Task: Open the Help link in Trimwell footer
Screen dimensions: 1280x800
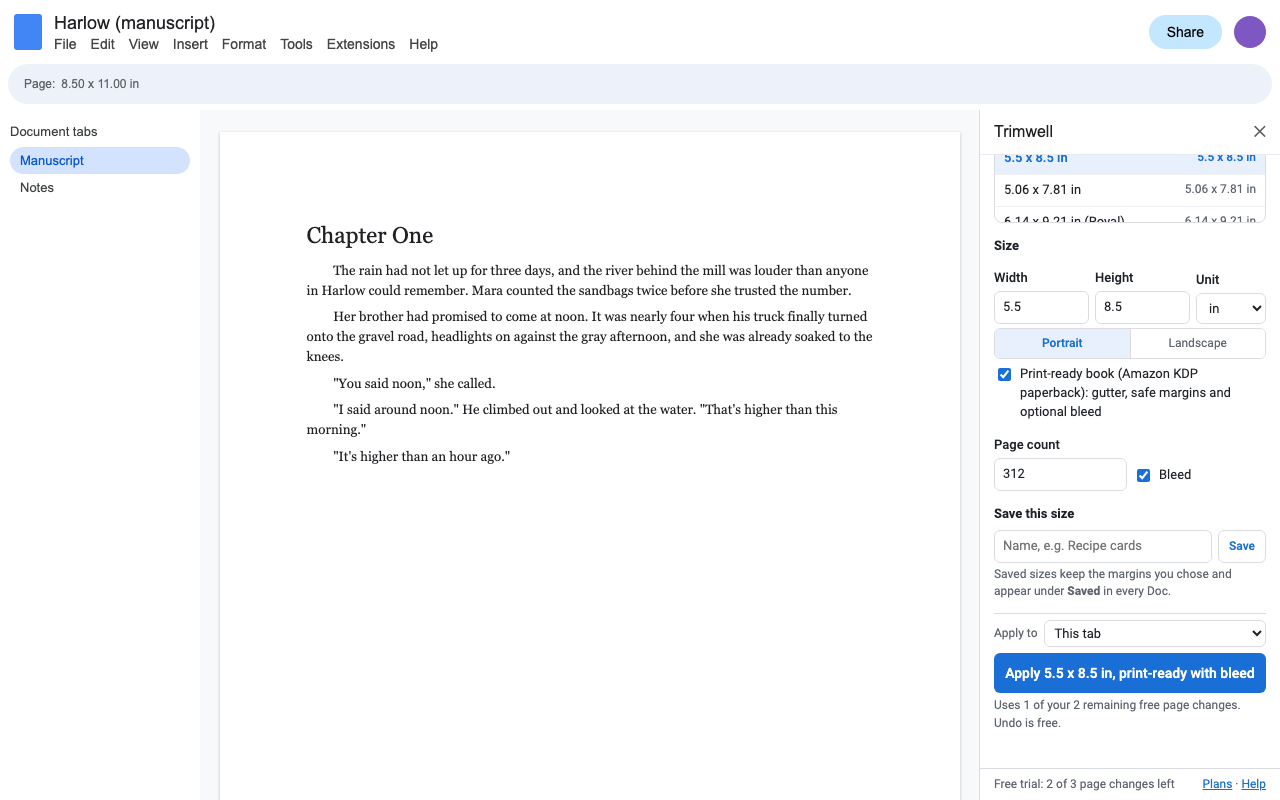Action: (1253, 784)
